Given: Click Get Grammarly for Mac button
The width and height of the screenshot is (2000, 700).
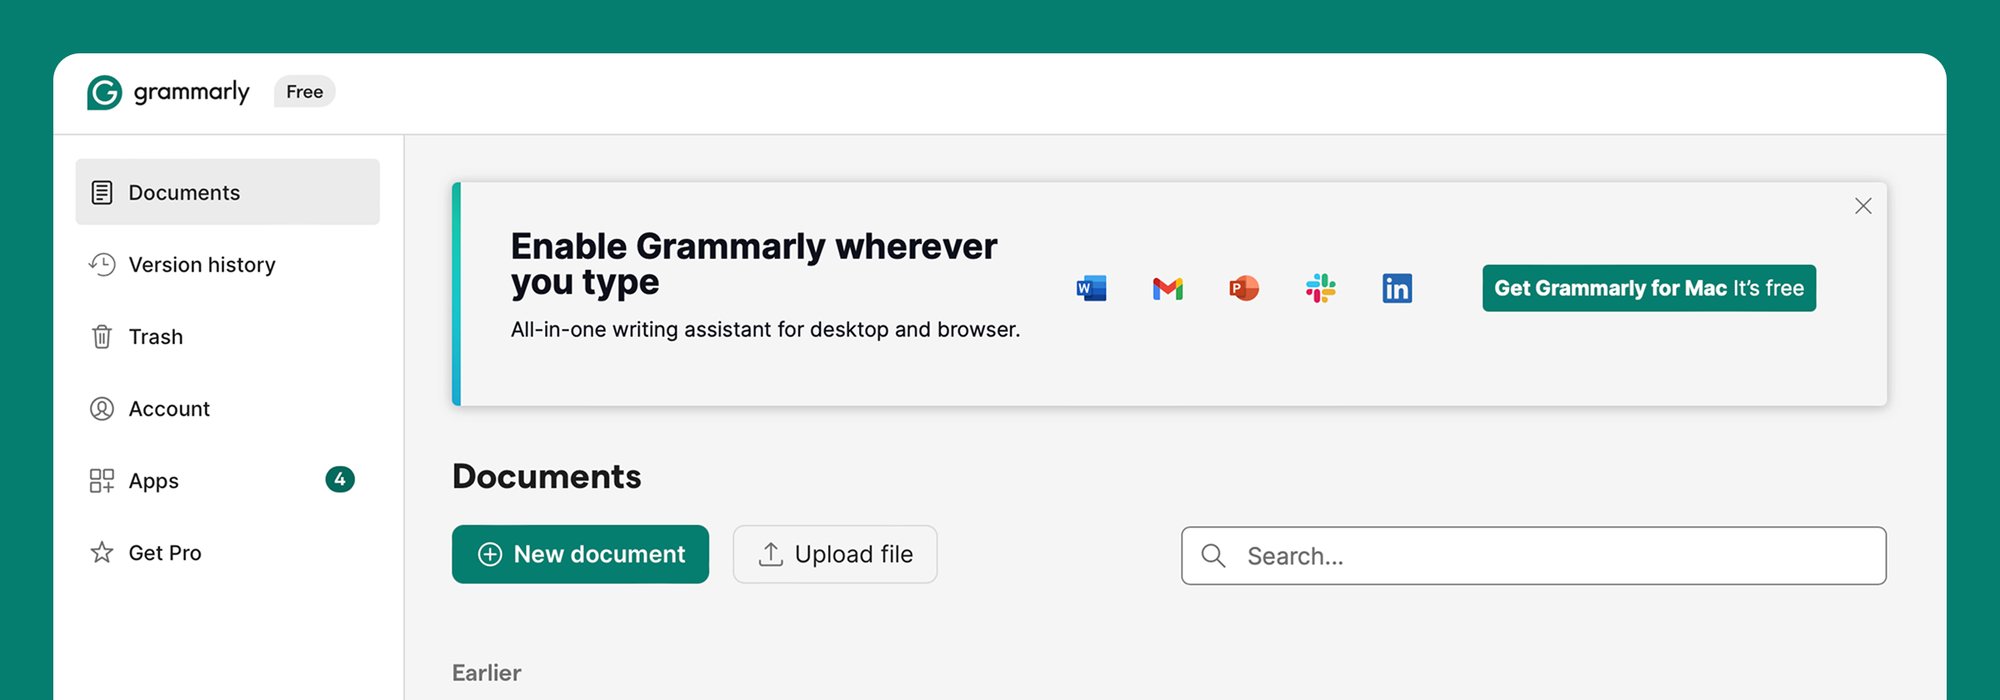Looking at the screenshot, I should click(1649, 288).
